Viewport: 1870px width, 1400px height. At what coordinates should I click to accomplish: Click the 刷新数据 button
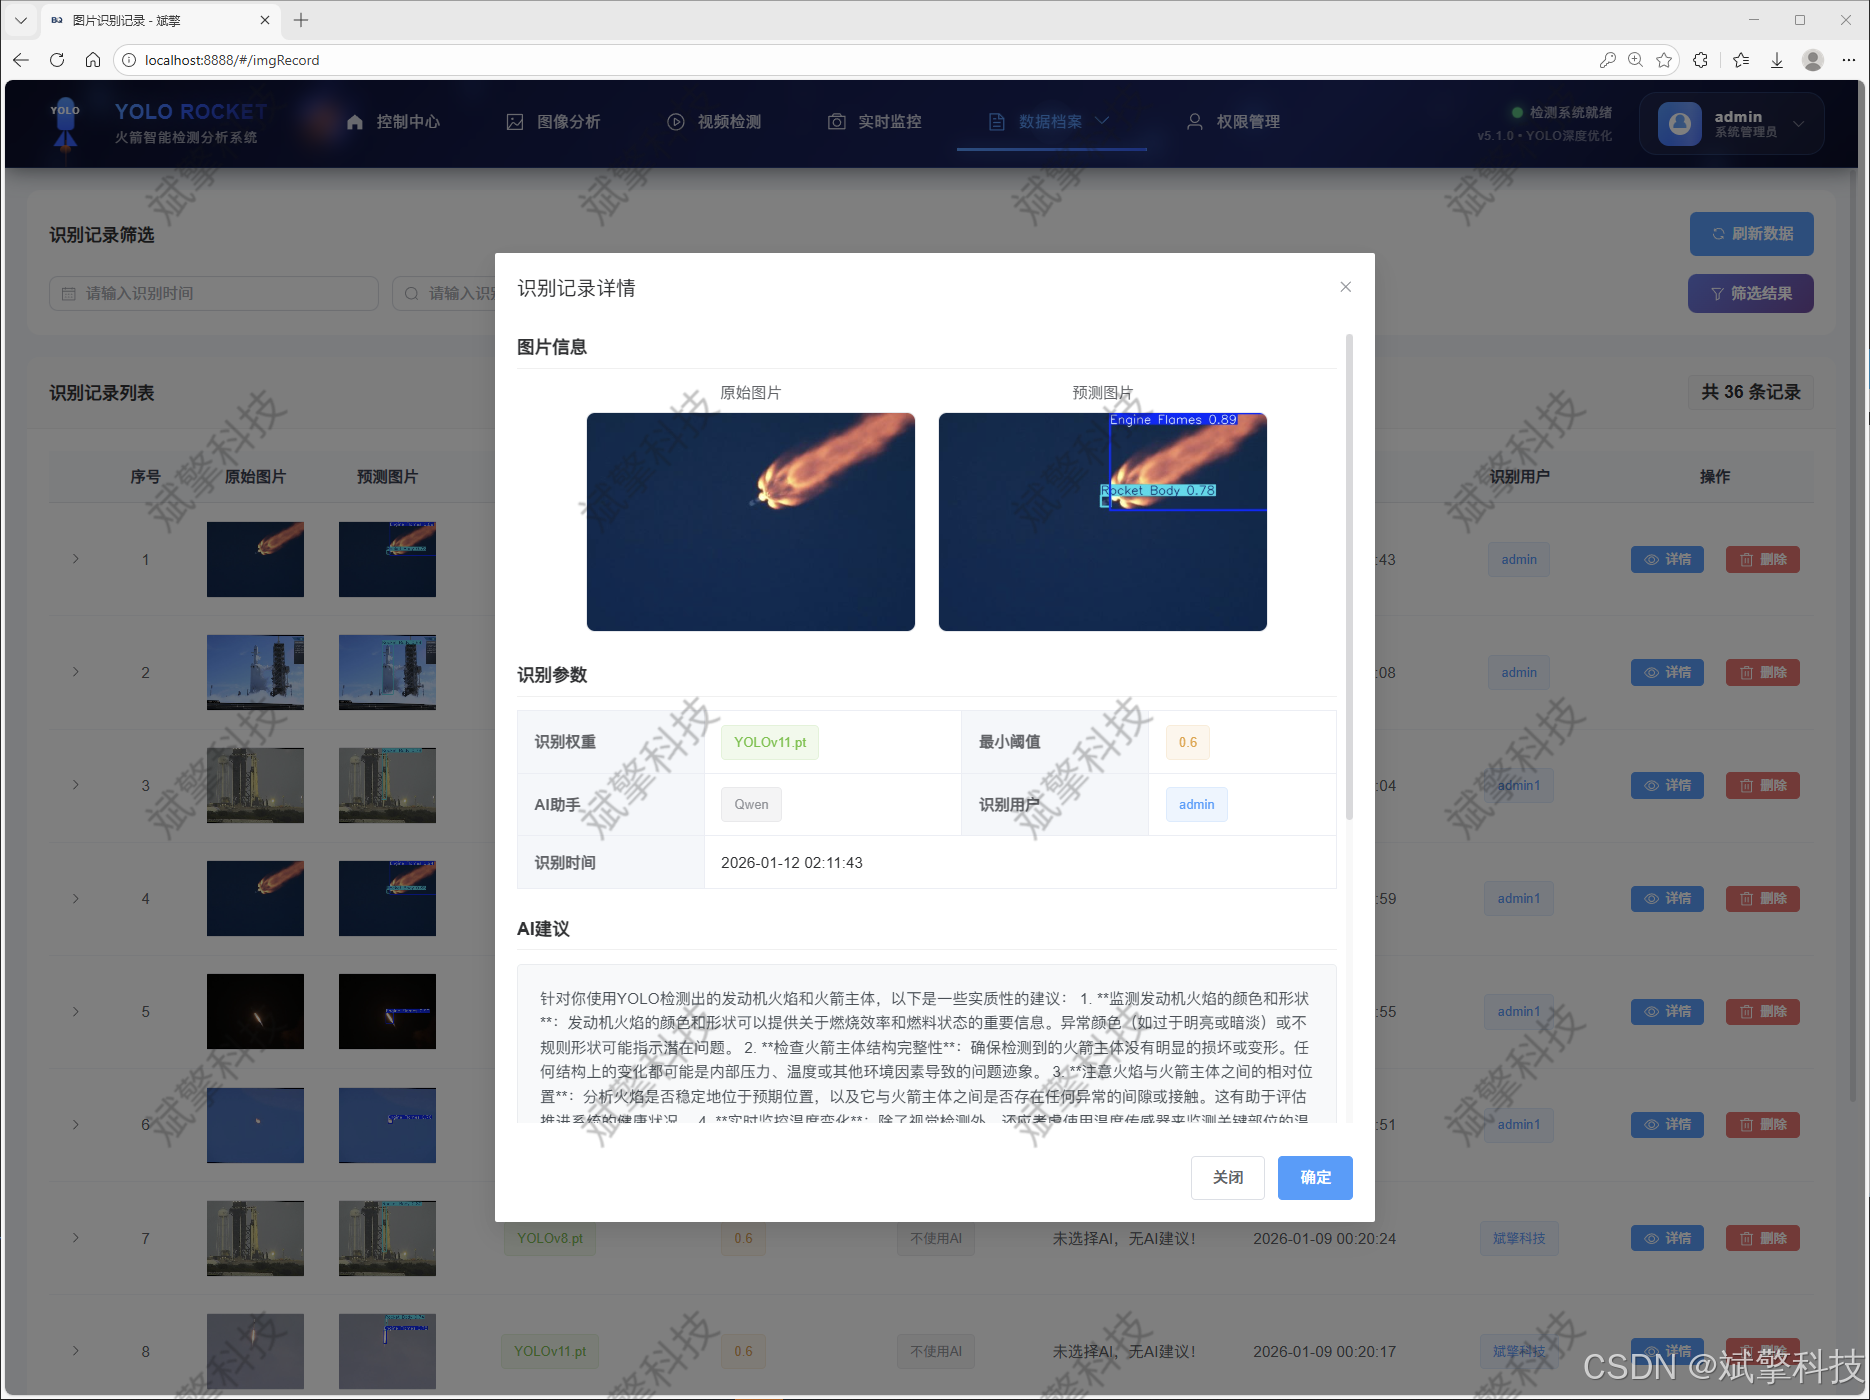point(1751,233)
